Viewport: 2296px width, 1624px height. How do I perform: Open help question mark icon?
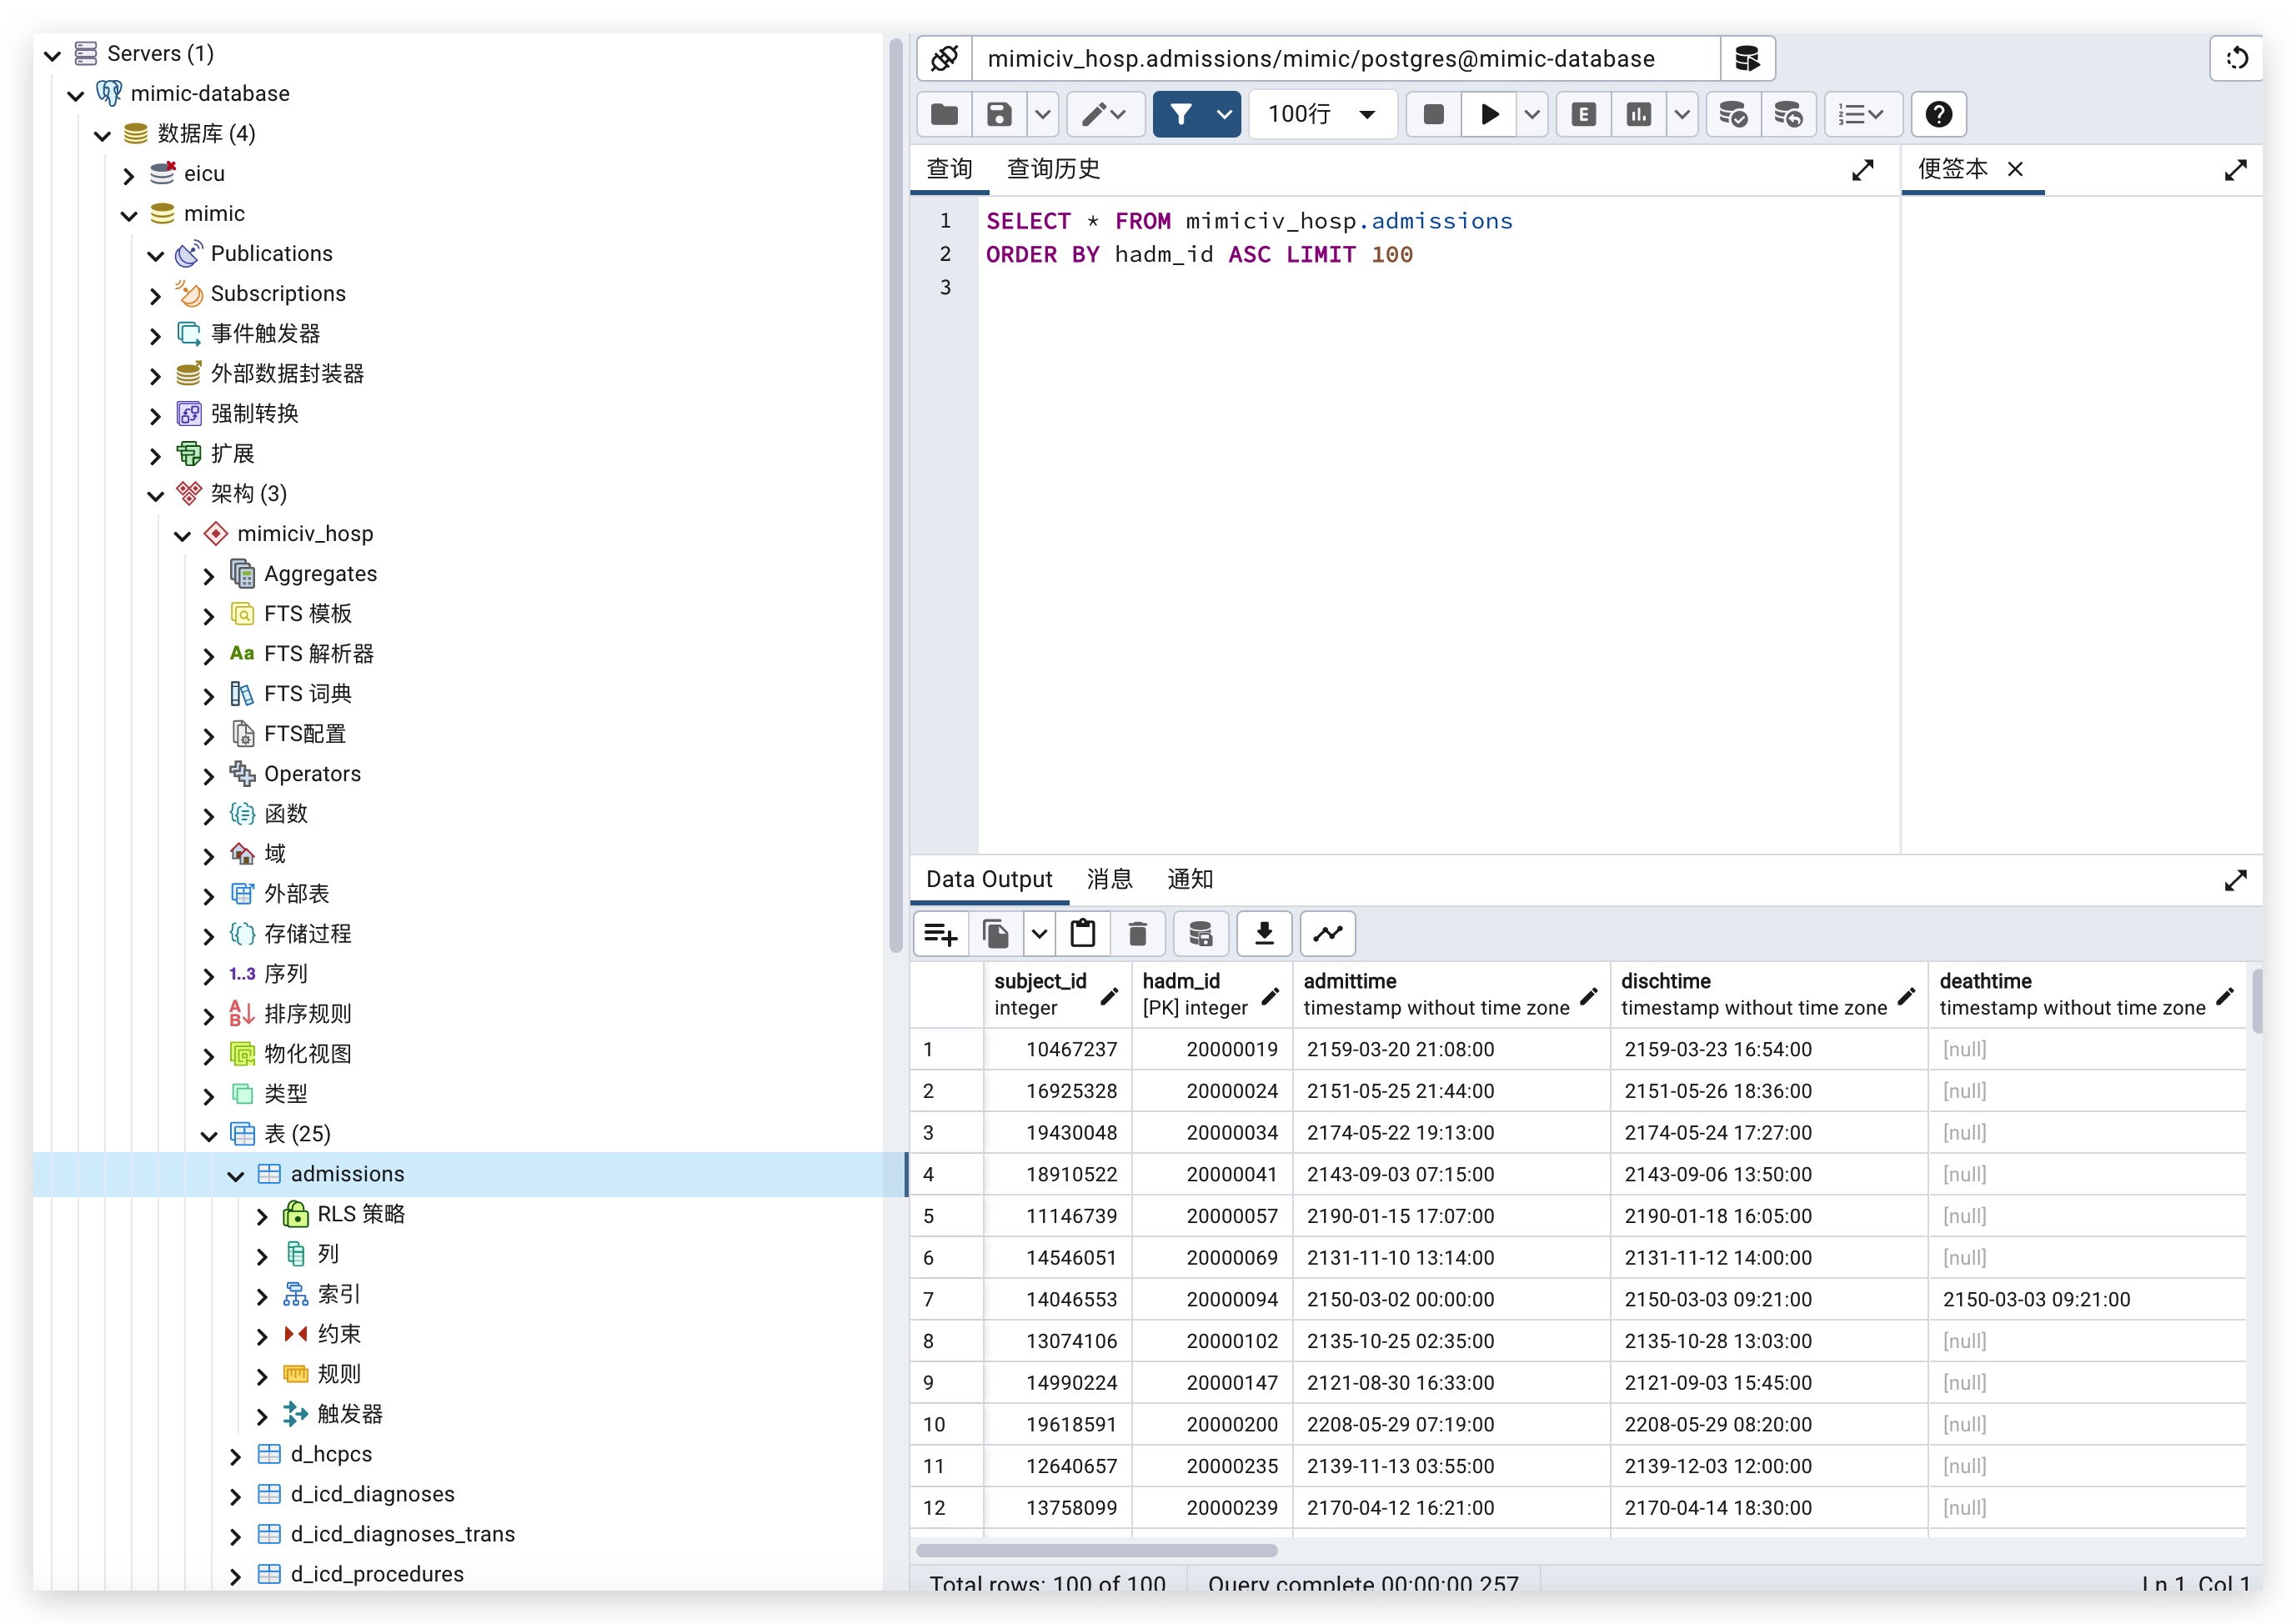[x=1939, y=115]
